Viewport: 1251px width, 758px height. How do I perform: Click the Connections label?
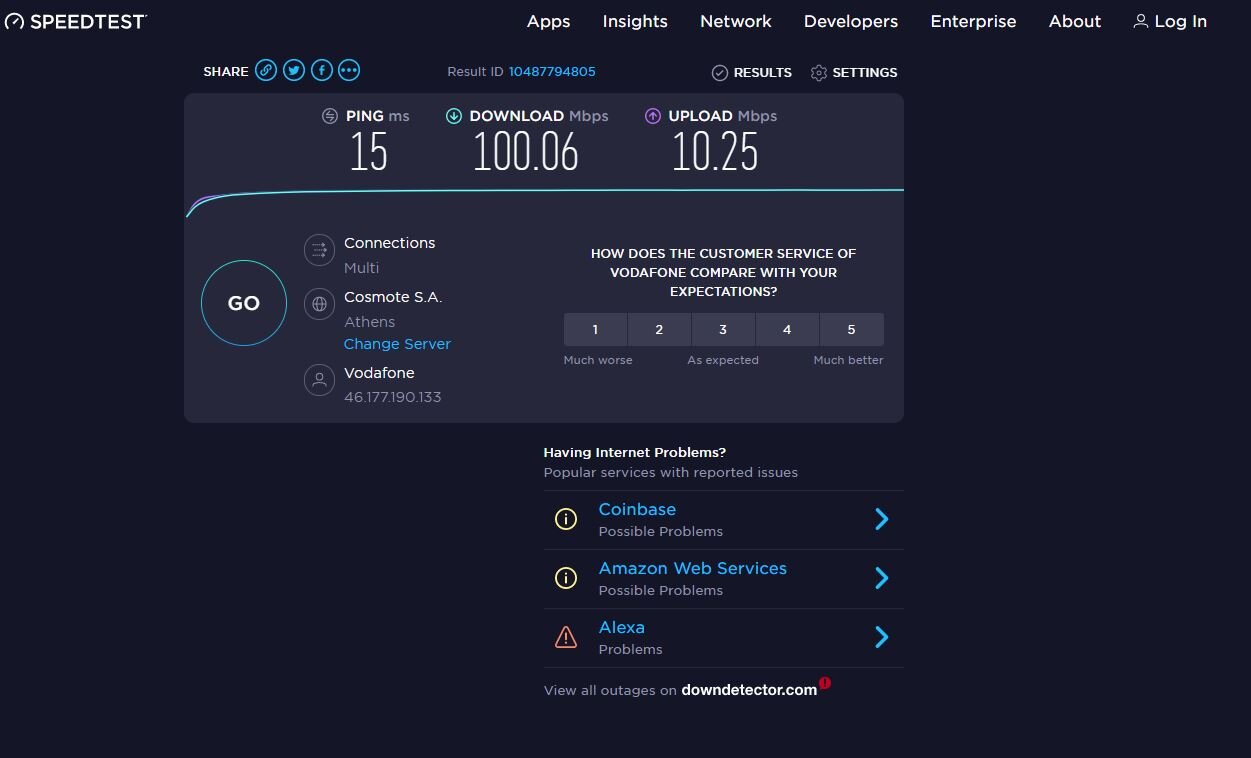pos(389,243)
